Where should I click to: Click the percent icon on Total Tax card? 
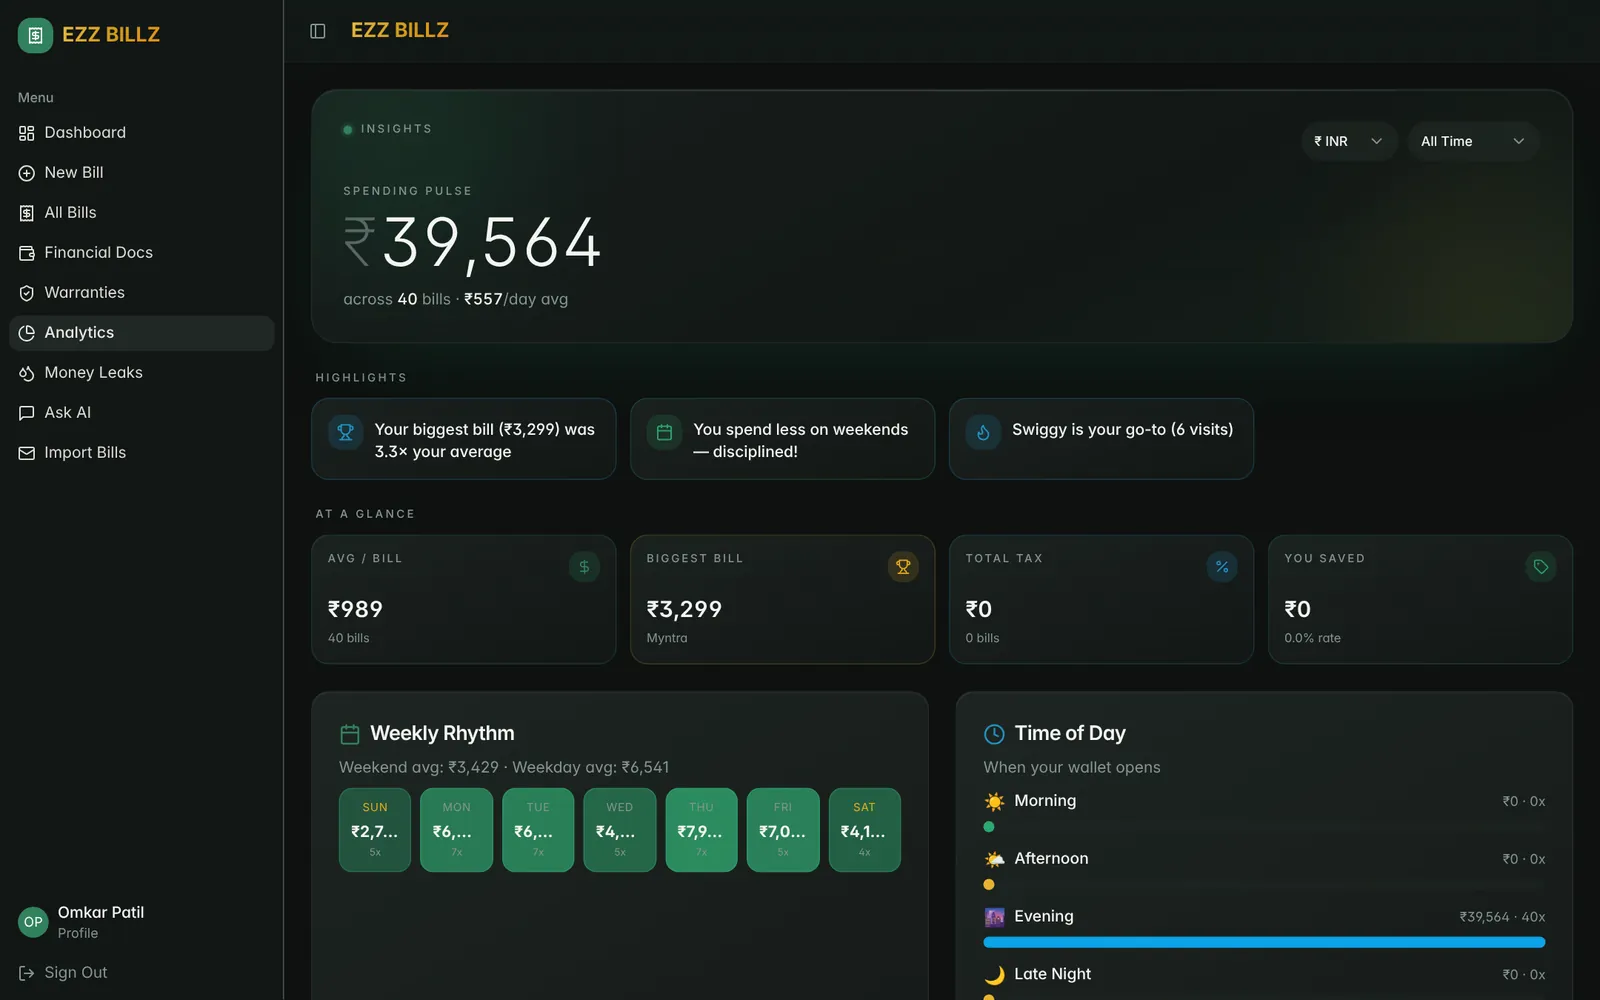click(1222, 567)
